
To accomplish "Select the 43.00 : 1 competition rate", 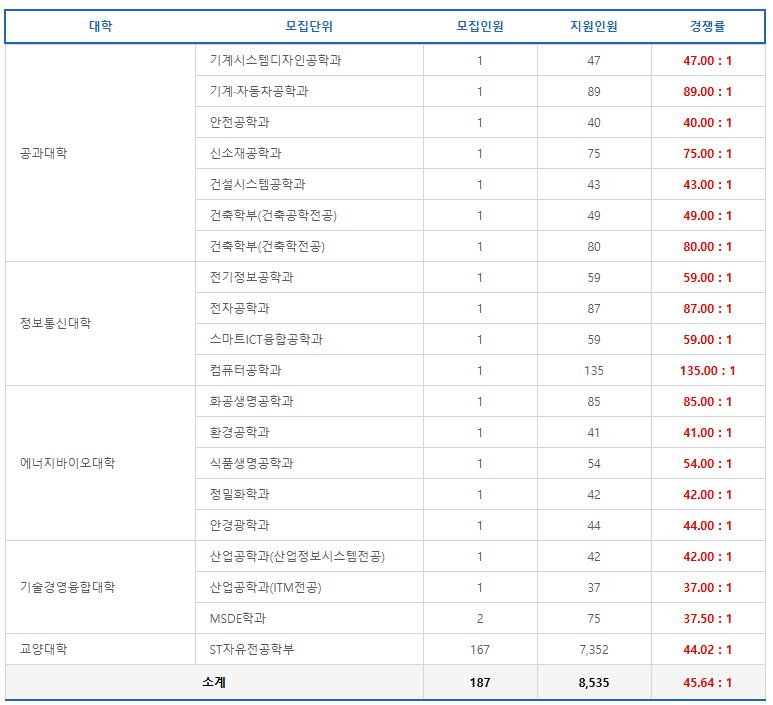I will pyautogui.click(x=707, y=185).
